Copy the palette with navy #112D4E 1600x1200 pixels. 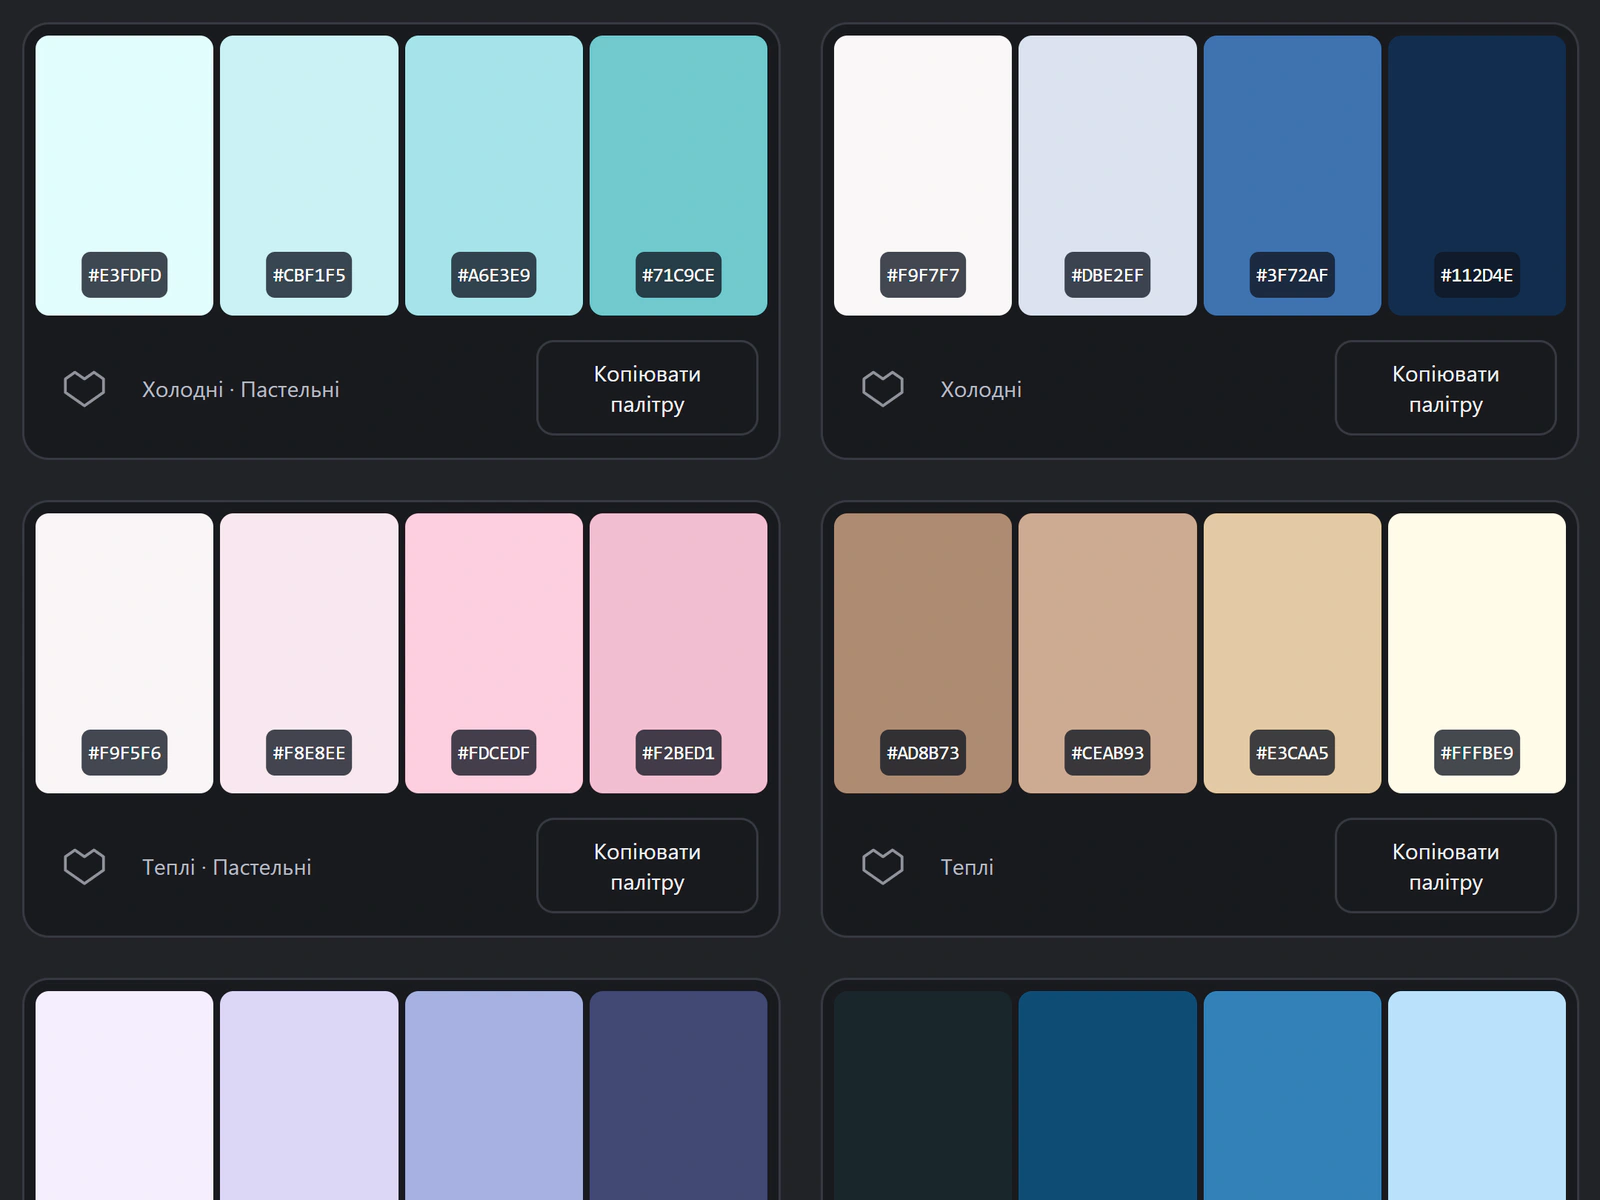1446,388
